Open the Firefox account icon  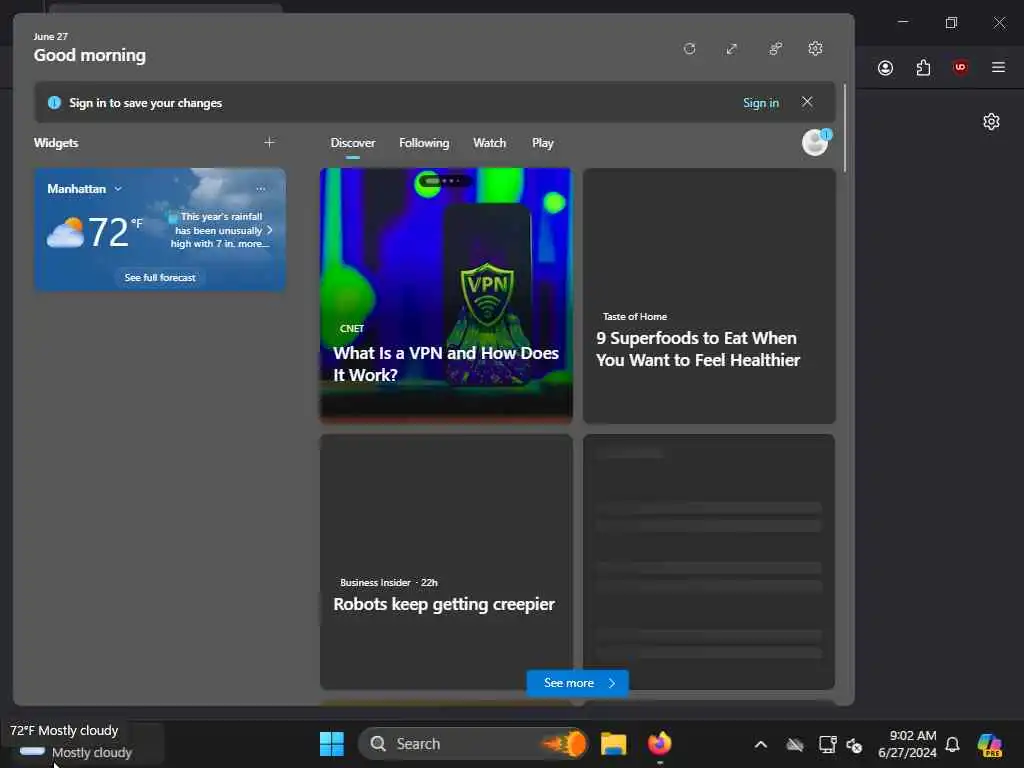coord(886,68)
